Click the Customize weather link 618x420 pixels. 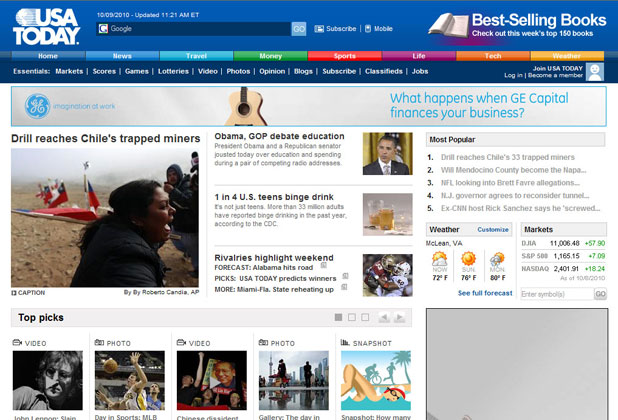(x=493, y=229)
